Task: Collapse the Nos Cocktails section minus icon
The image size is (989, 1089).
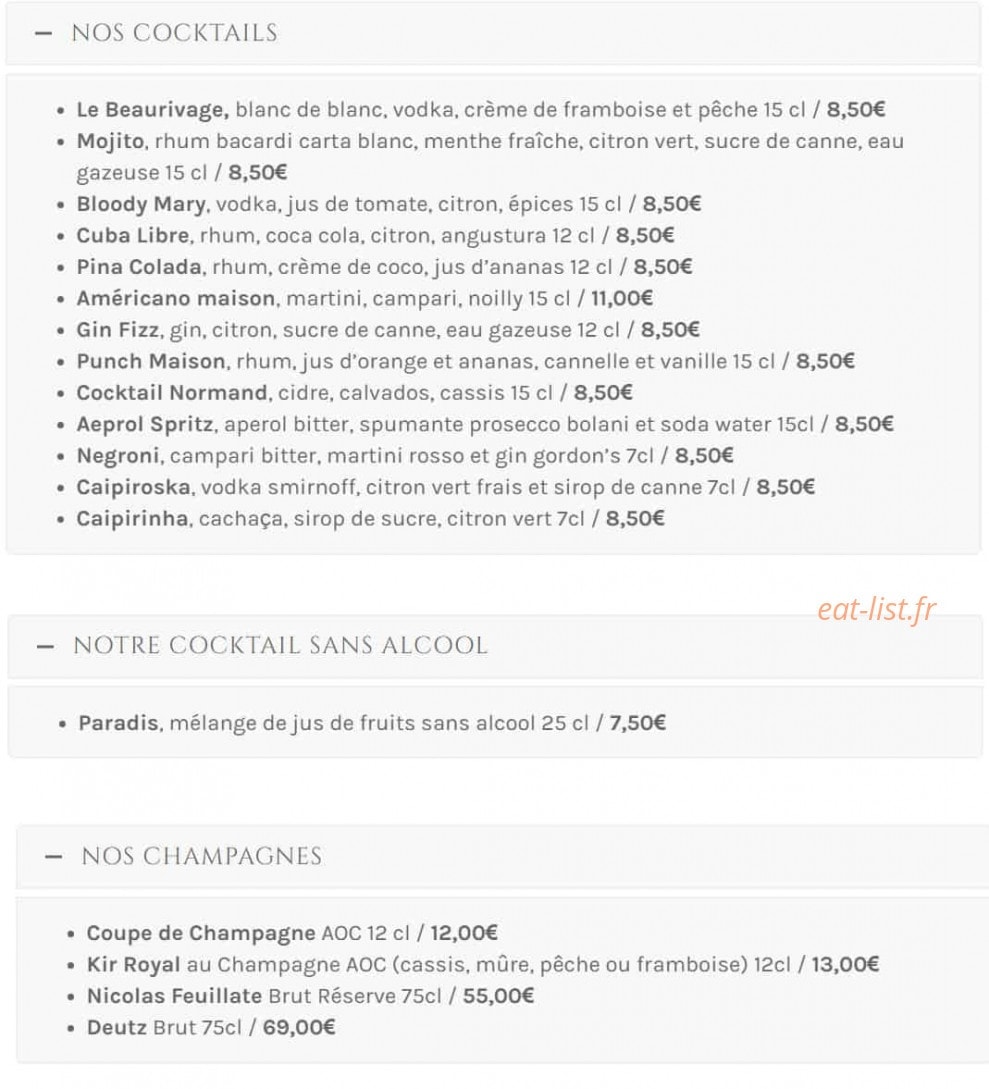Action: 43,33
